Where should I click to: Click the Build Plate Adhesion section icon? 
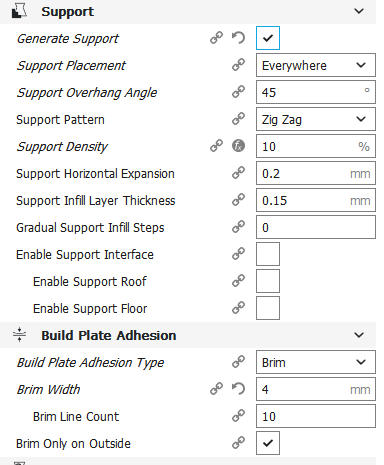(19, 335)
